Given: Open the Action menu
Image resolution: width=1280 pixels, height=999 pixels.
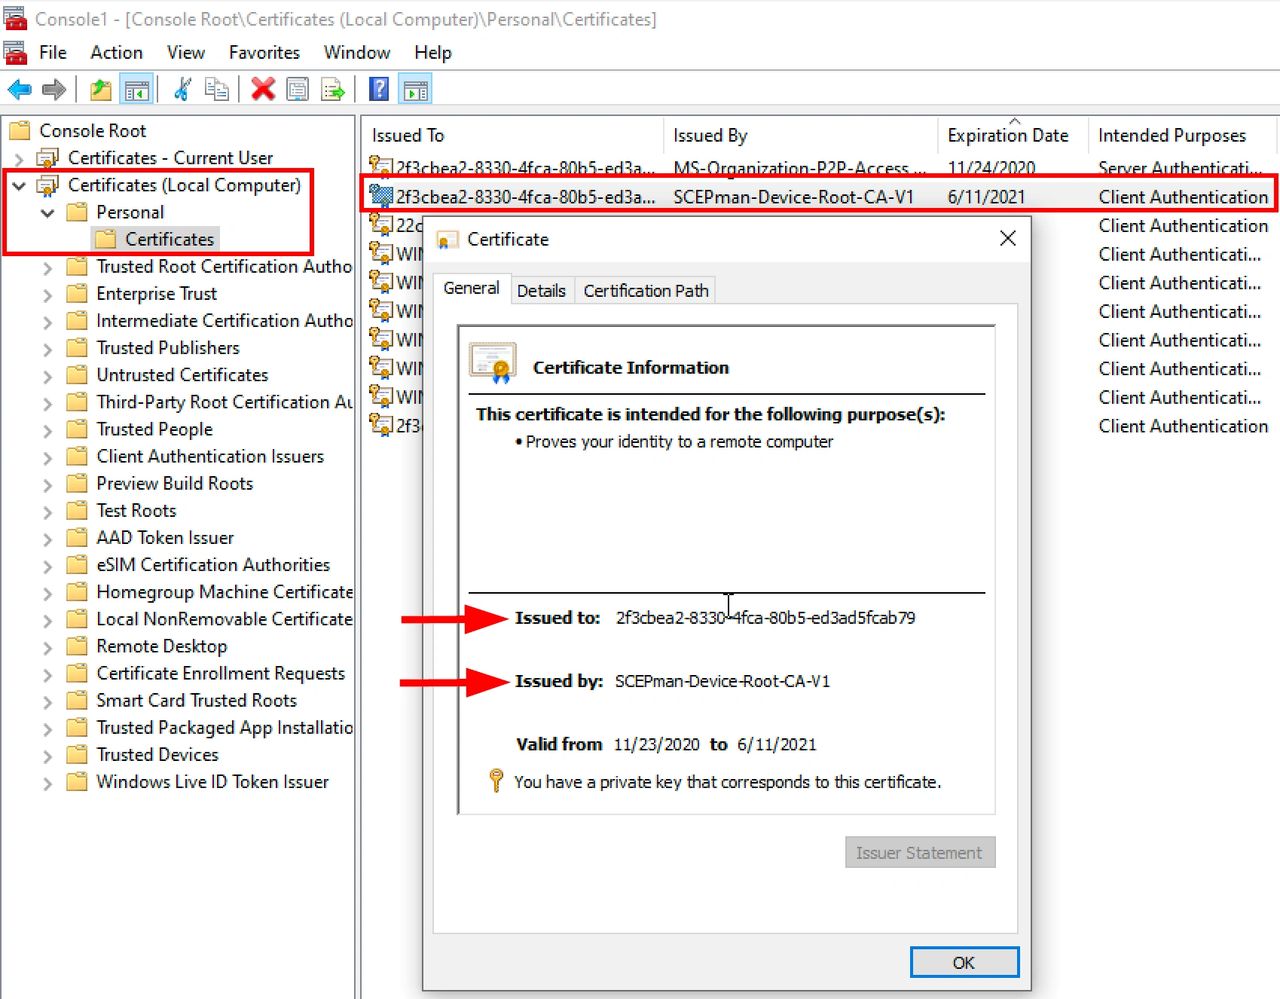Looking at the screenshot, I should pos(116,53).
